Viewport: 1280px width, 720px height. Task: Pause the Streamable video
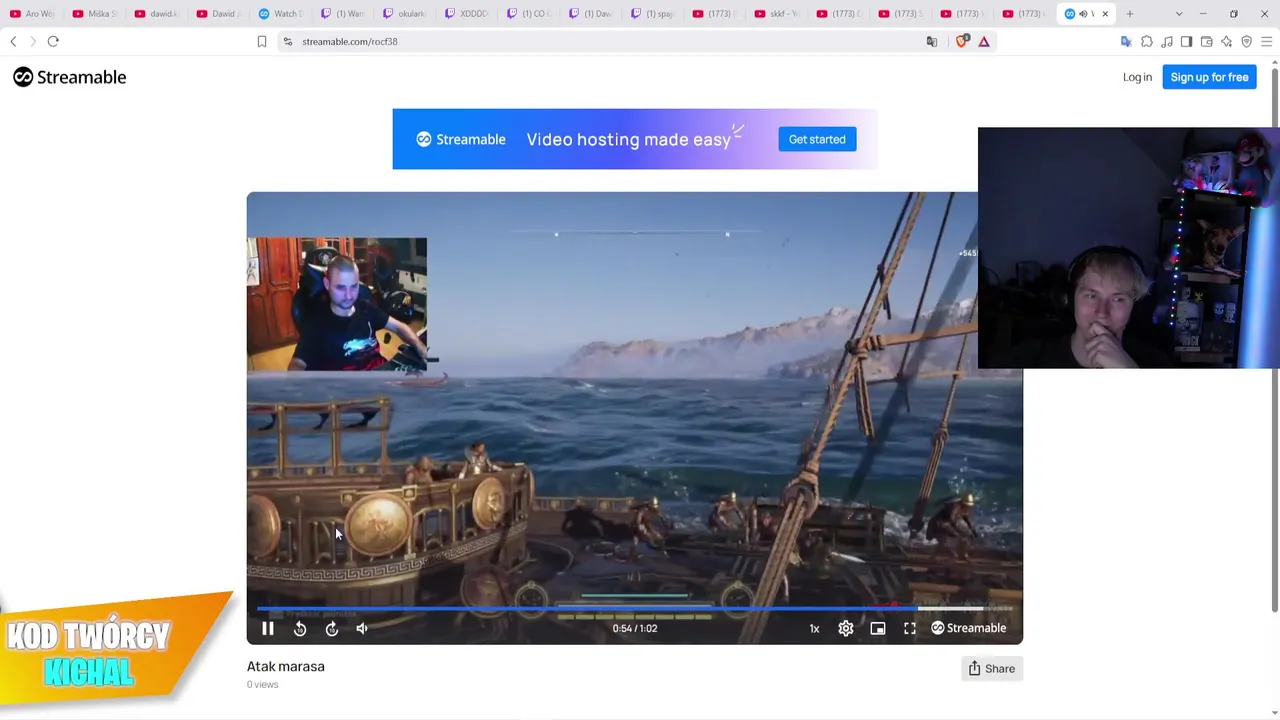tap(268, 628)
